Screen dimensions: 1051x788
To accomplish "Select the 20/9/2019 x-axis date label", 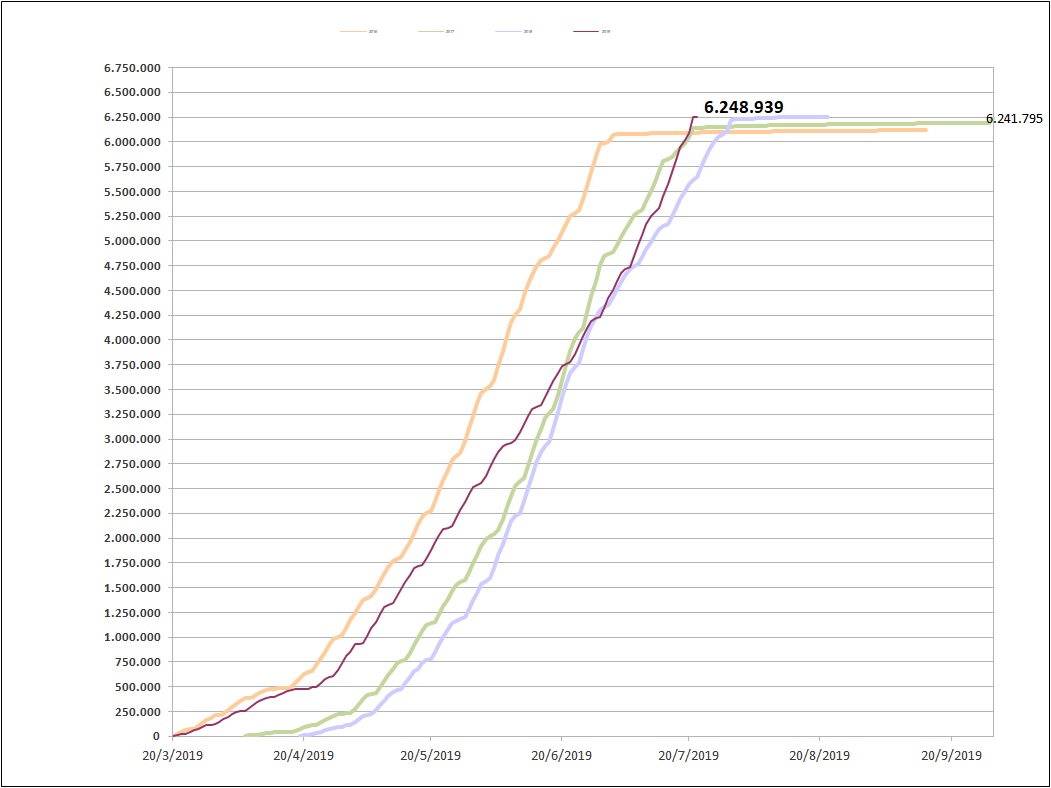I will click(950, 756).
